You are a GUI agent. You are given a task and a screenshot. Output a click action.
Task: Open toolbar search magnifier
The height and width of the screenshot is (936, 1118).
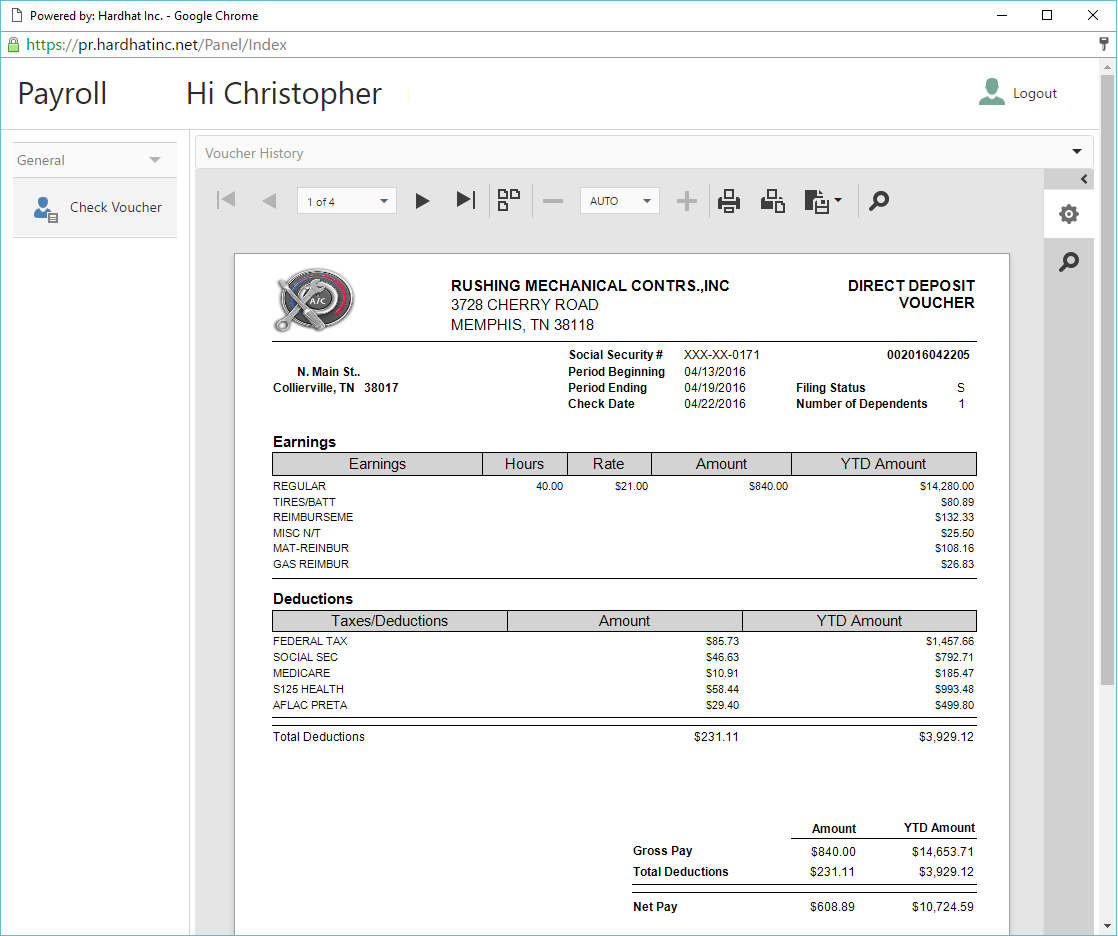[x=878, y=201]
